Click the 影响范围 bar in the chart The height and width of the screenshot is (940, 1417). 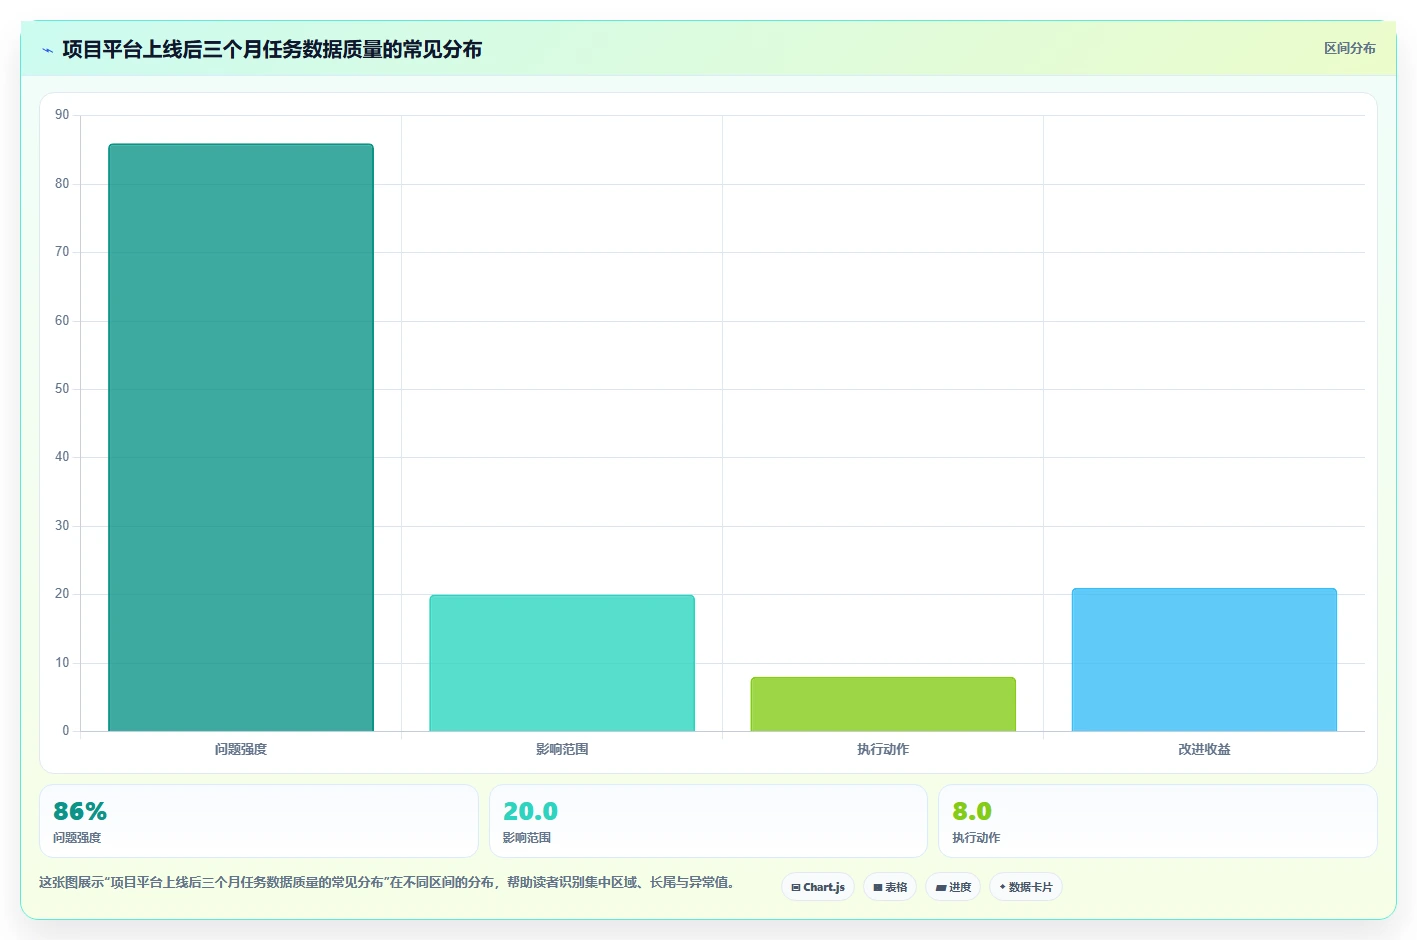(x=562, y=663)
